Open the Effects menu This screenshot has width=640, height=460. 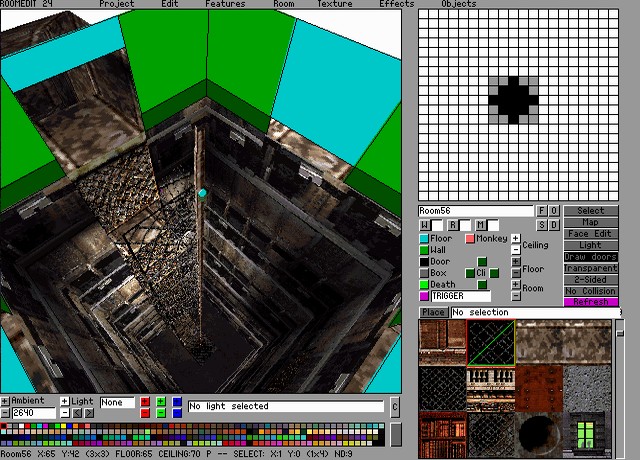[x=396, y=4]
